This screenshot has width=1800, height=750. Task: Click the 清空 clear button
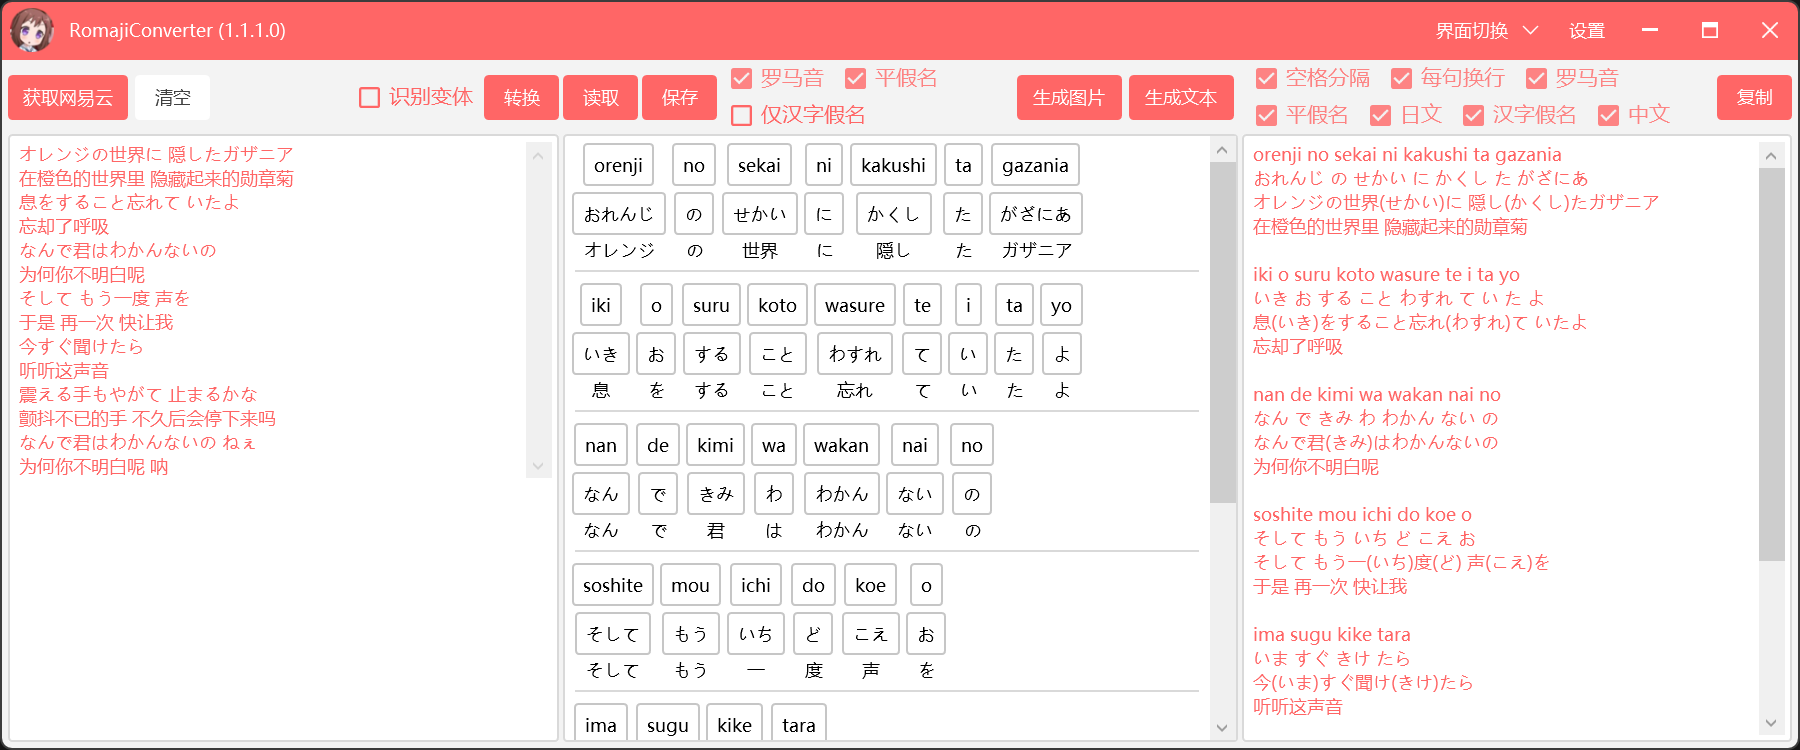click(x=172, y=97)
